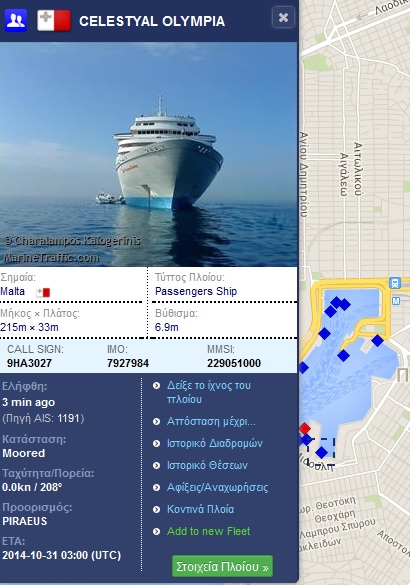This screenshot has width=410, height=585.
Task: Click the Malta flag icon in header
Action: click(54, 21)
